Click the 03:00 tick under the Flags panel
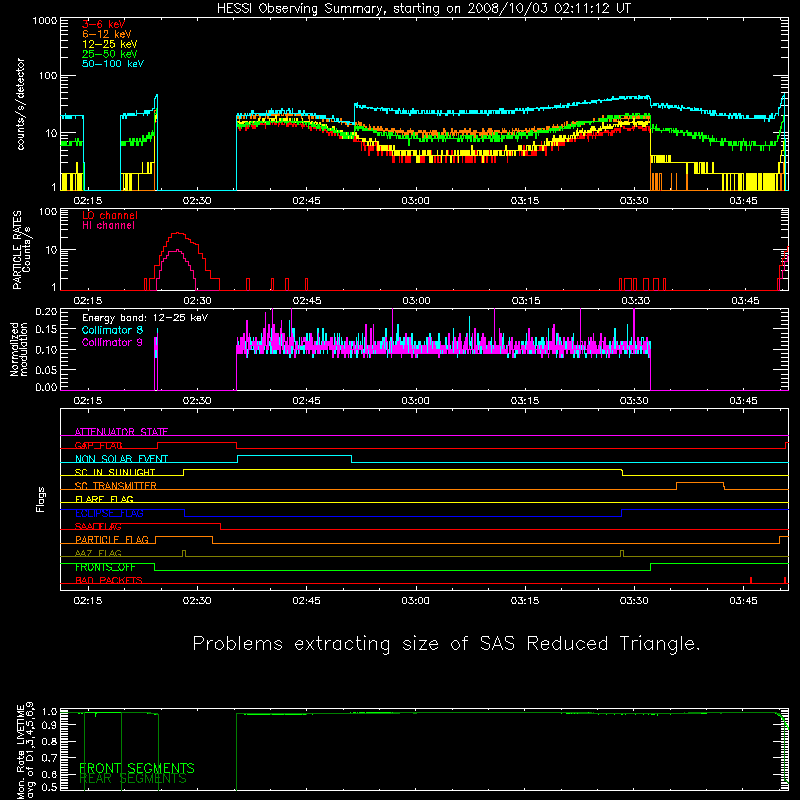 point(416,601)
